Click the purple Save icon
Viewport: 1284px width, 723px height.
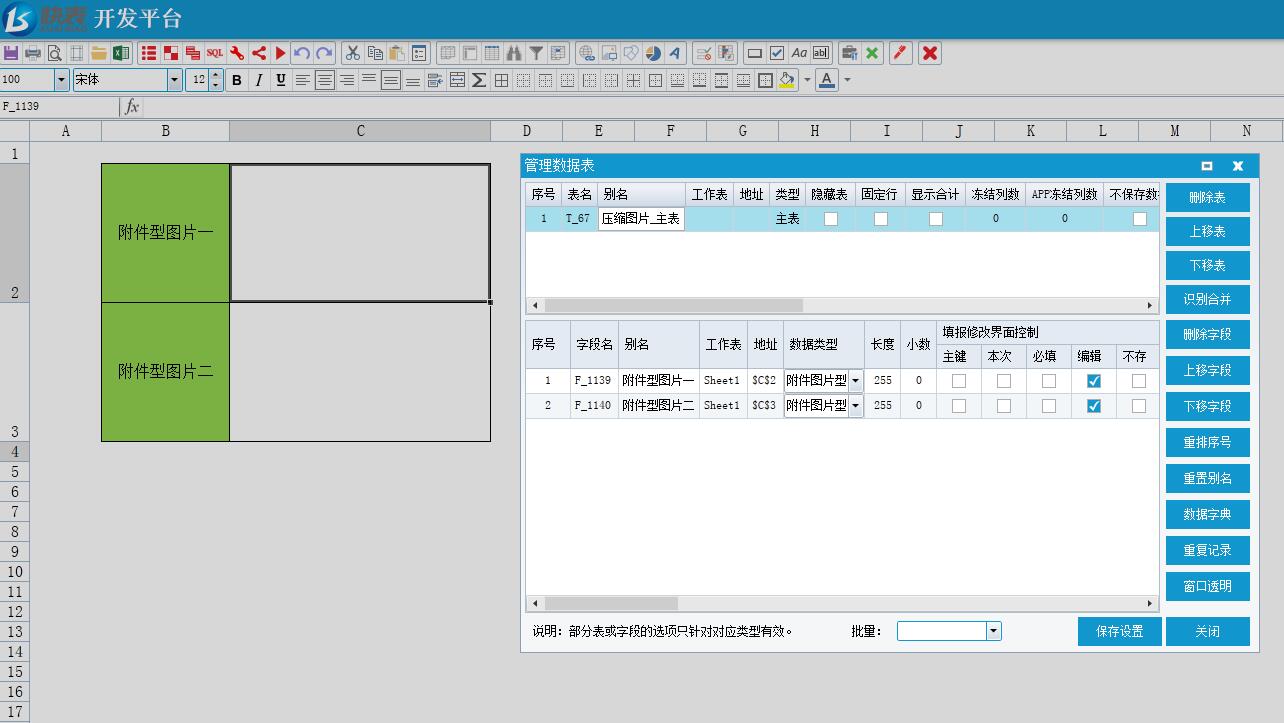coord(11,53)
